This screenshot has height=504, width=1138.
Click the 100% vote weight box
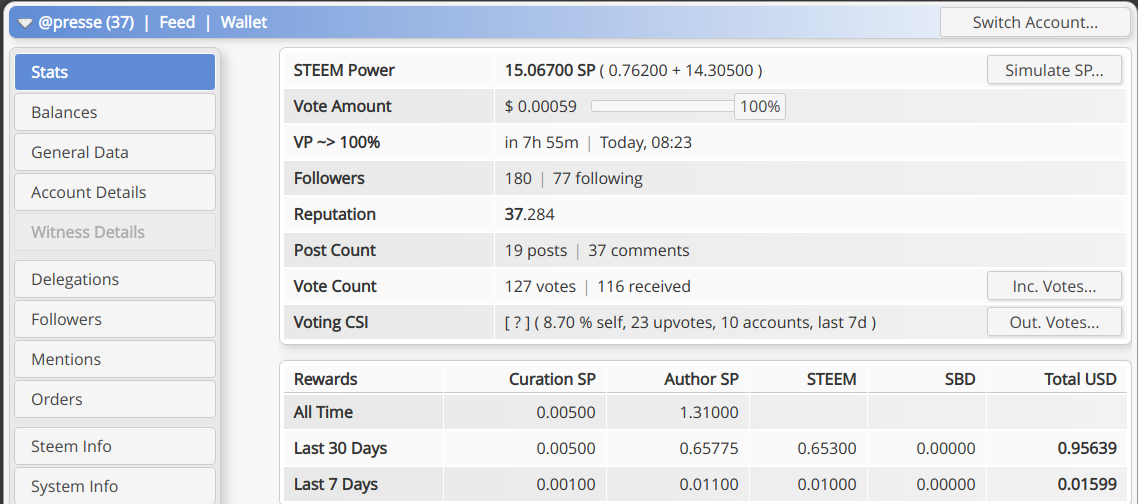click(x=760, y=107)
